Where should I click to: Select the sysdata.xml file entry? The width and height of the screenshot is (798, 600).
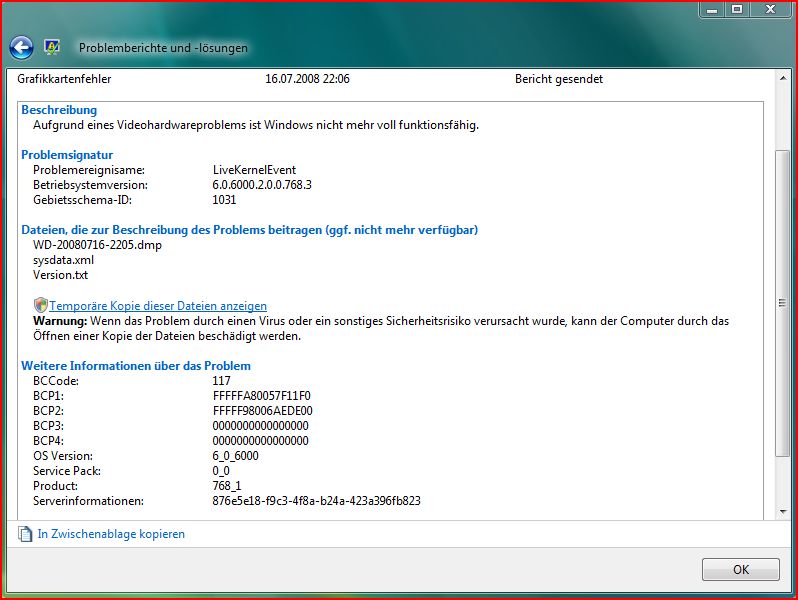point(64,260)
